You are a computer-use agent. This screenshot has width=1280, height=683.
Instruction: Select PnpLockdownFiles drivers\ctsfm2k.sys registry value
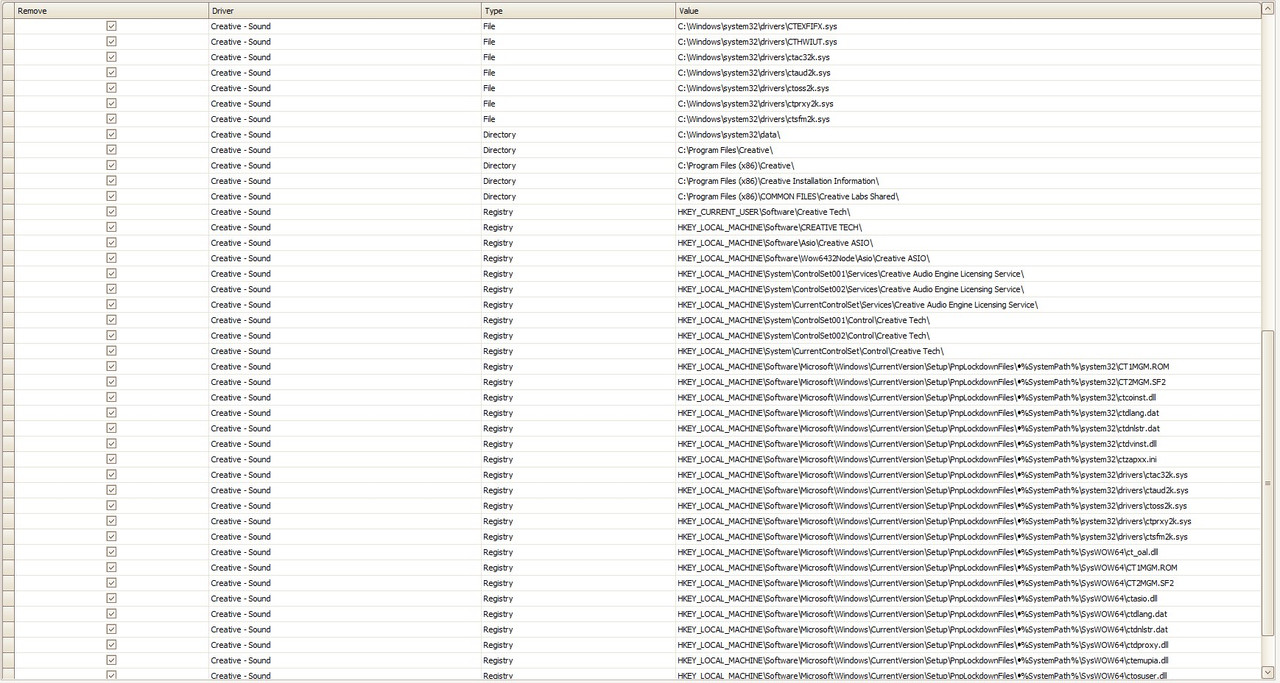[968, 537]
